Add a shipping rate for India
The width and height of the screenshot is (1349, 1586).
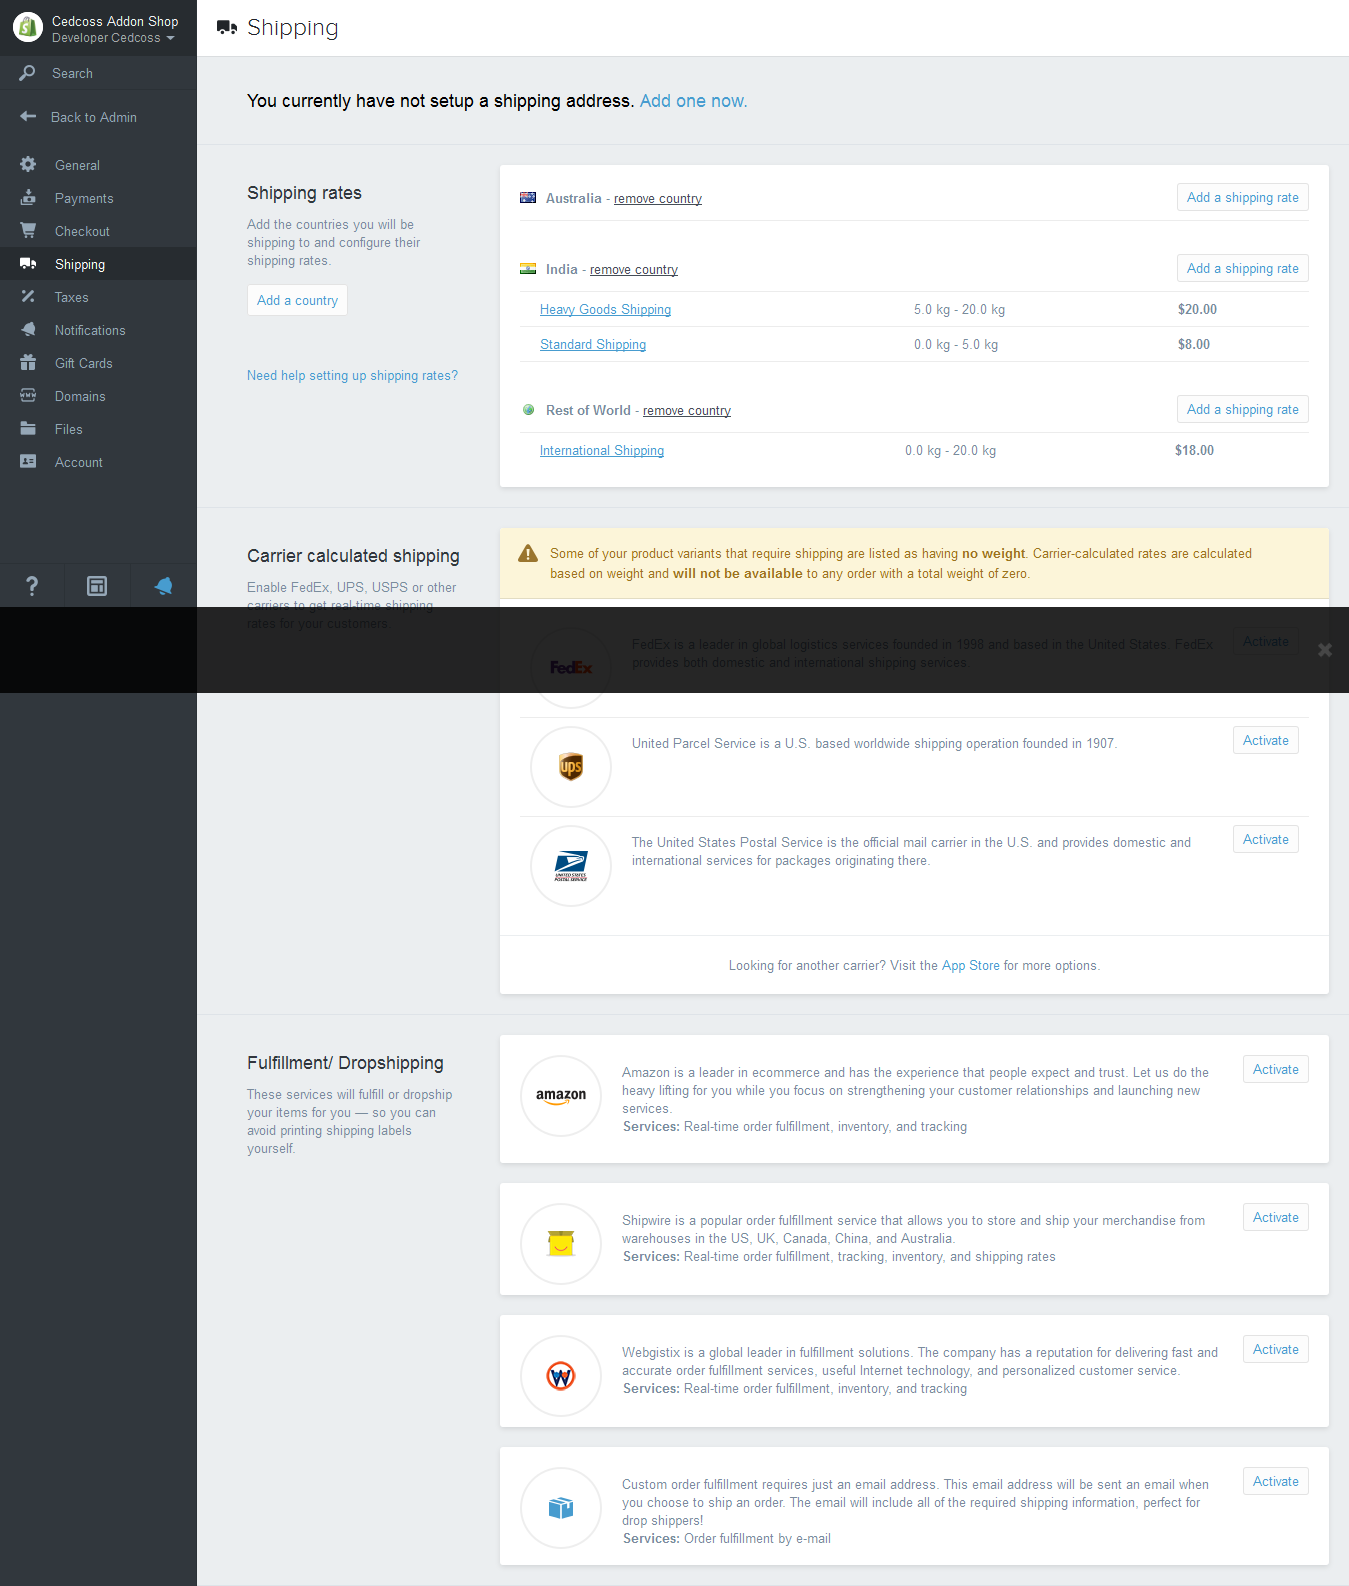click(1242, 268)
